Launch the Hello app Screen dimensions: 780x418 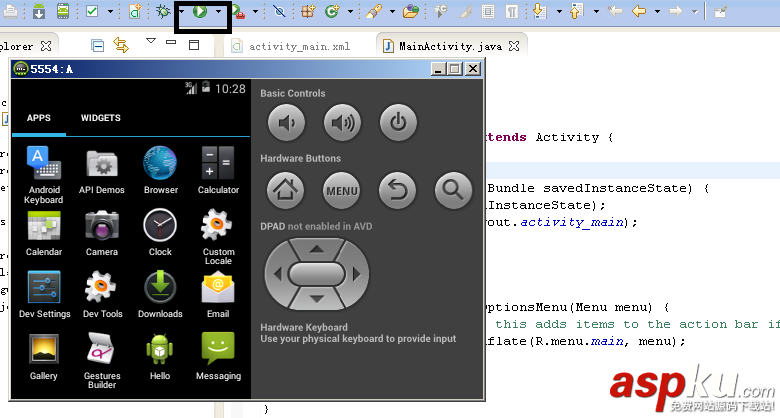coord(160,357)
